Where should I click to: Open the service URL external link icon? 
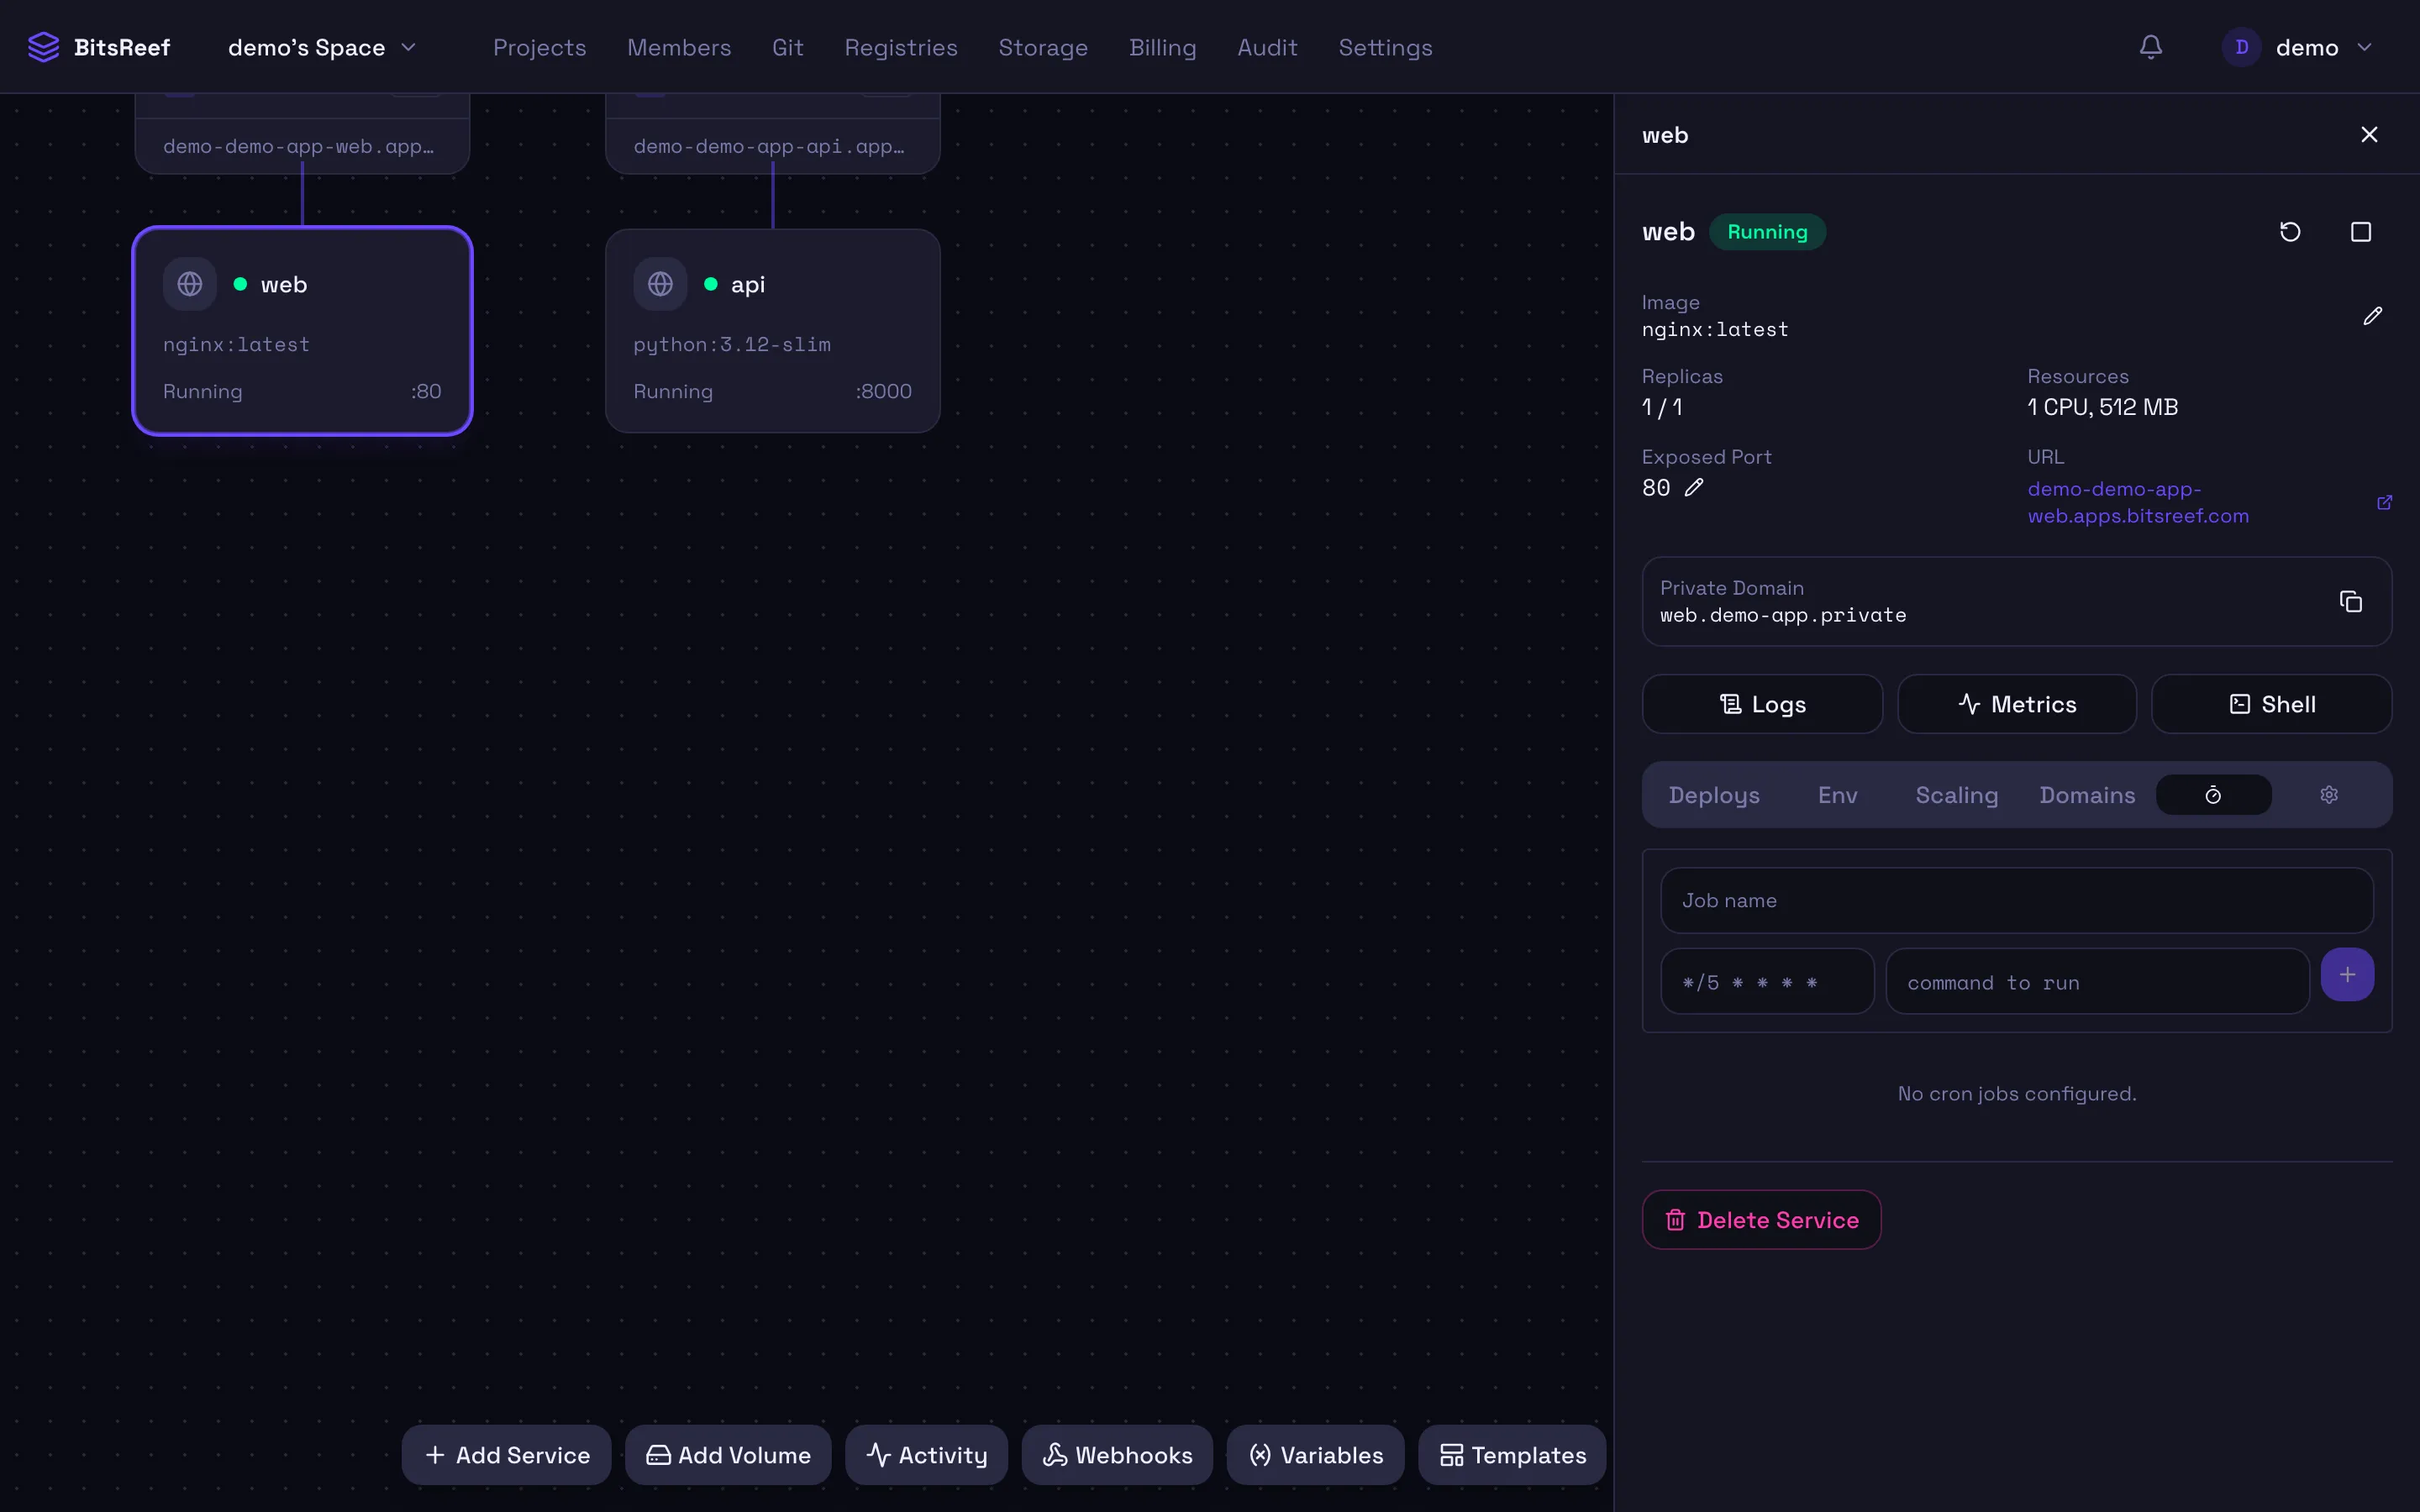tap(2384, 502)
